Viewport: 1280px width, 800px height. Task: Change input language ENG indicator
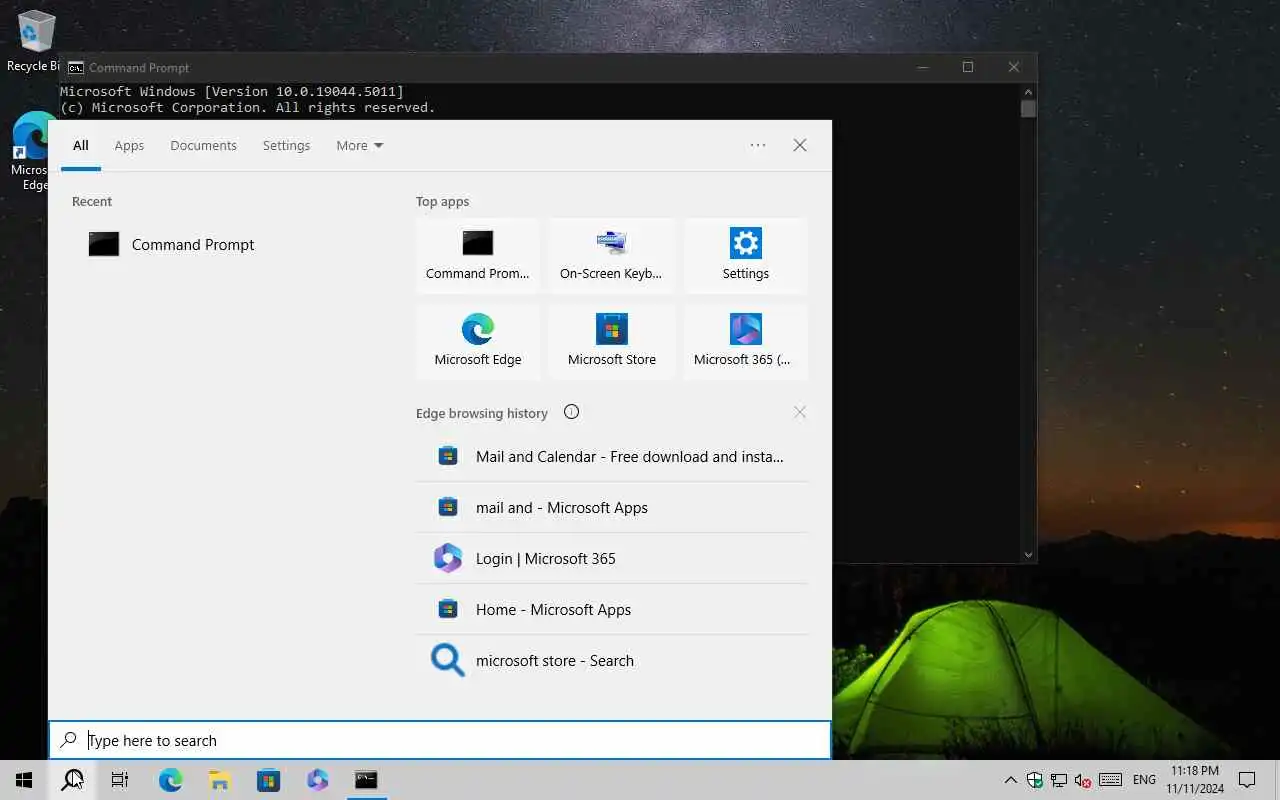pos(1144,780)
